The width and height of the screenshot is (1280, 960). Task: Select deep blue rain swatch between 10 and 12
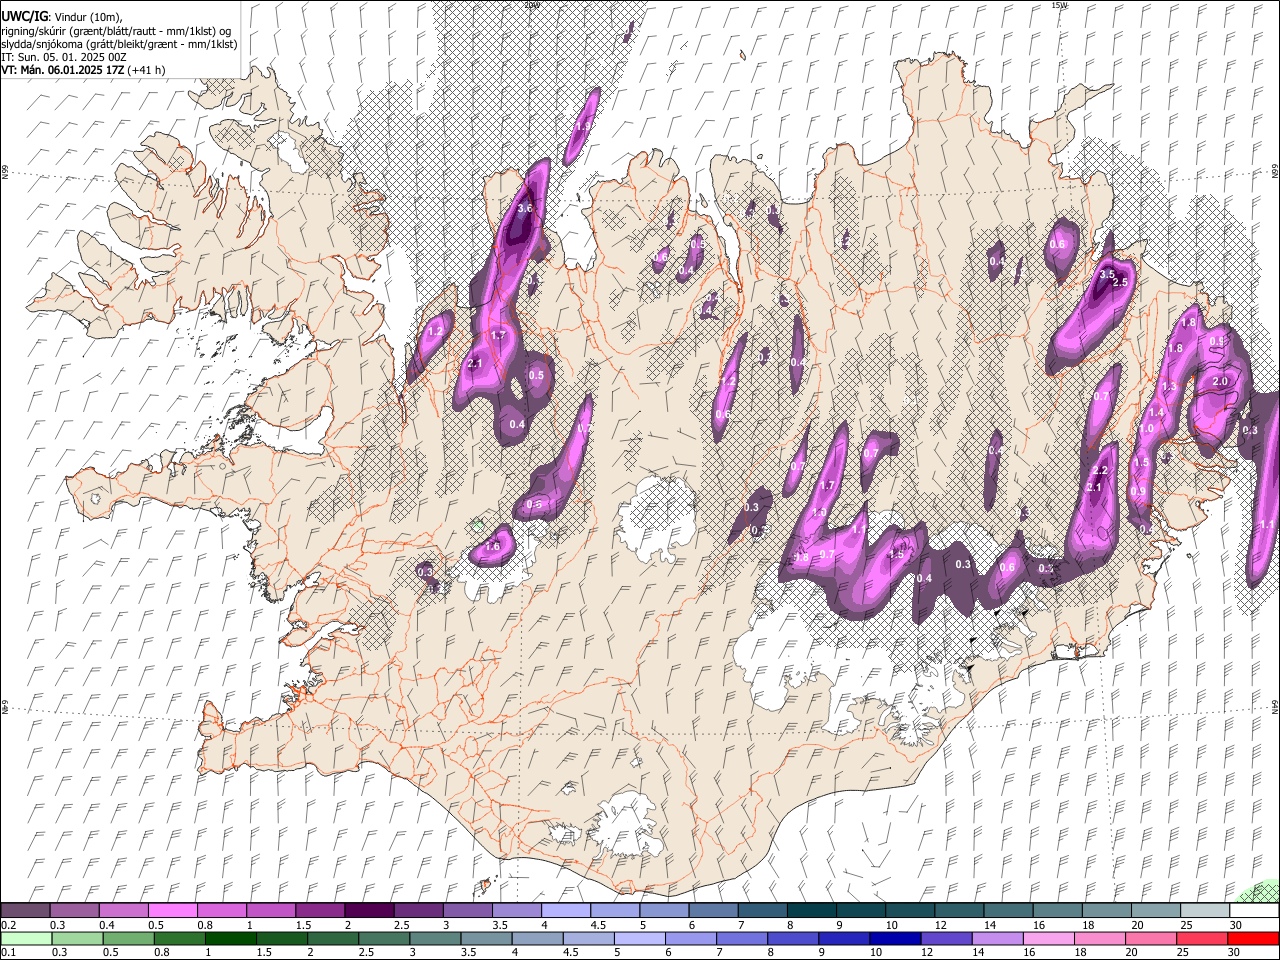point(895,938)
